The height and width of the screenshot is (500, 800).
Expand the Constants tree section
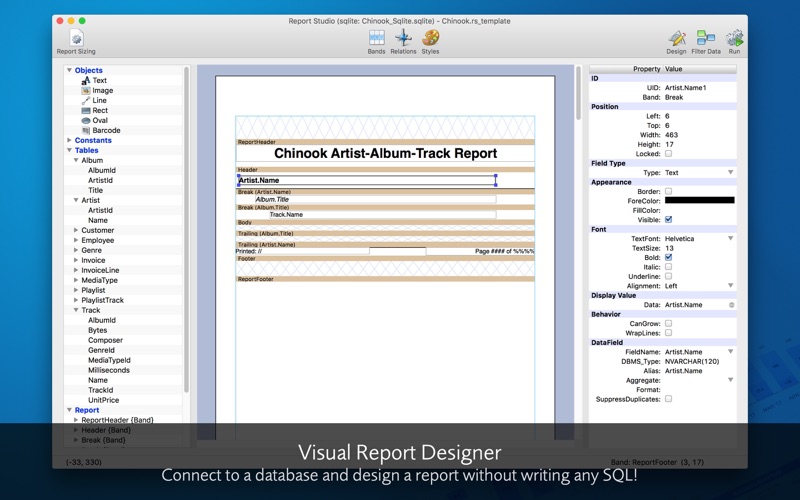tap(69, 140)
